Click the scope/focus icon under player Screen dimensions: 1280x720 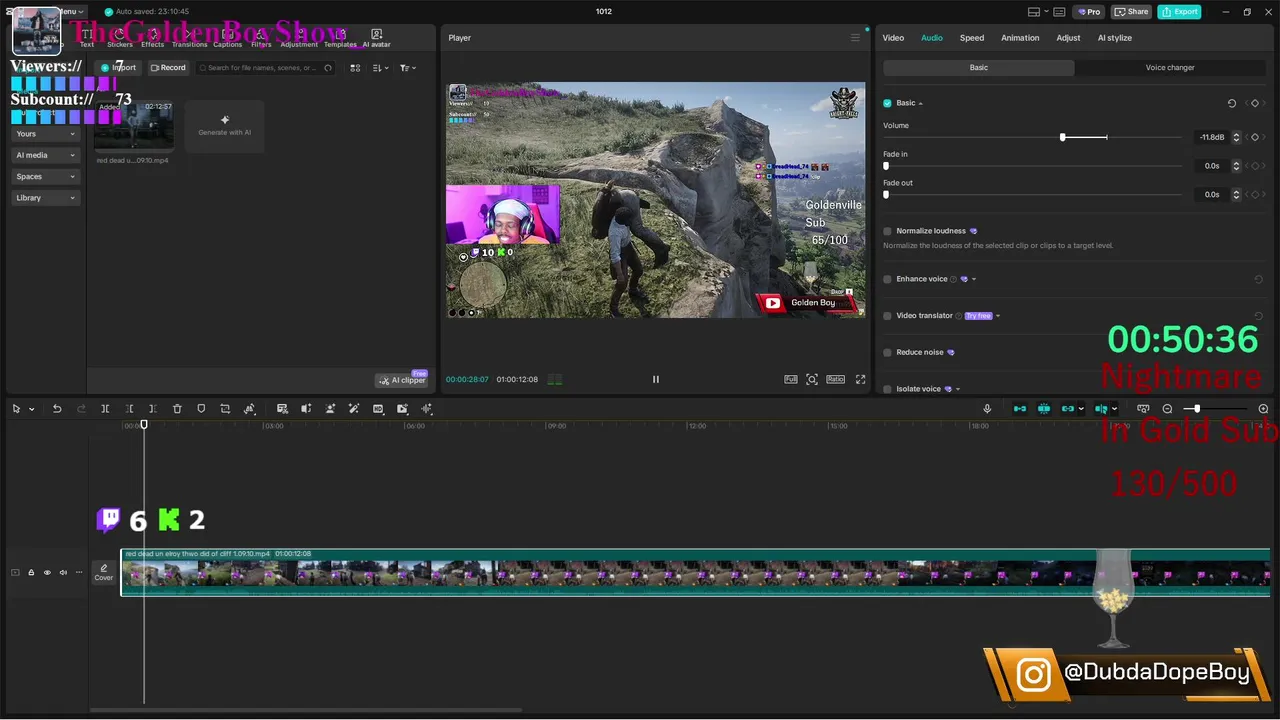[x=812, y=379]
